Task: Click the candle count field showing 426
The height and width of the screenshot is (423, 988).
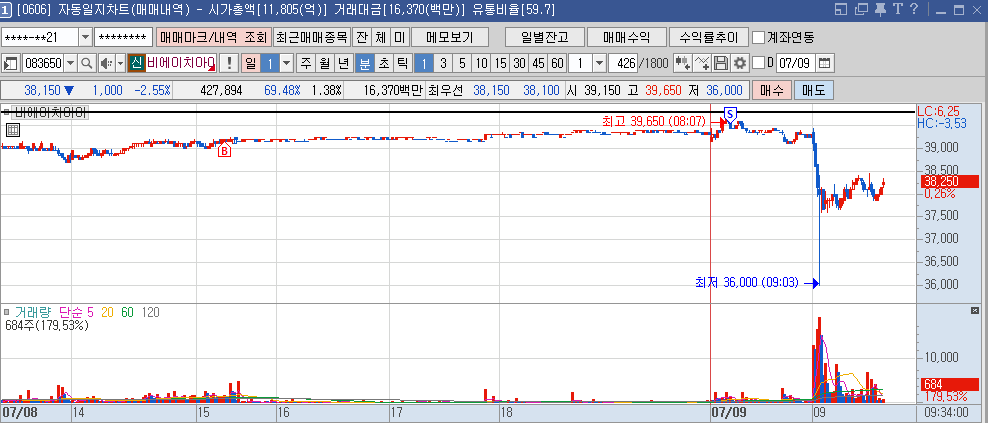Action: (x=623, y=63)
